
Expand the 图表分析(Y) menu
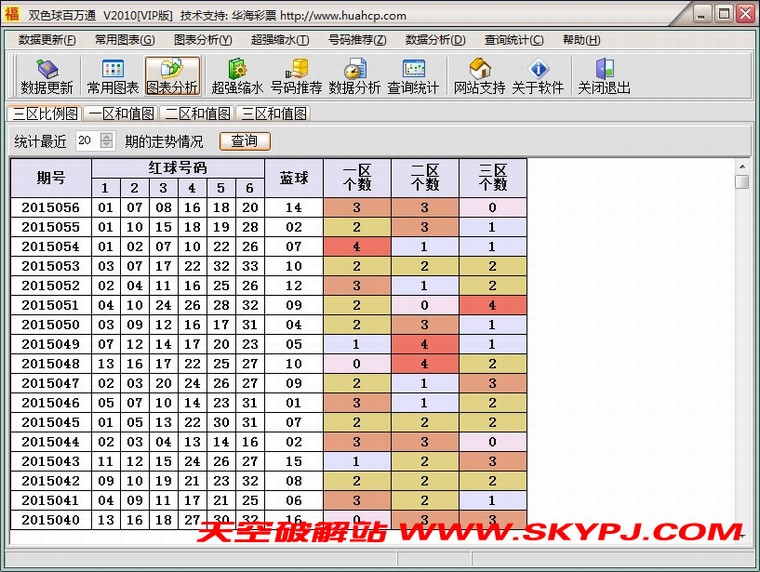(202, 40)
